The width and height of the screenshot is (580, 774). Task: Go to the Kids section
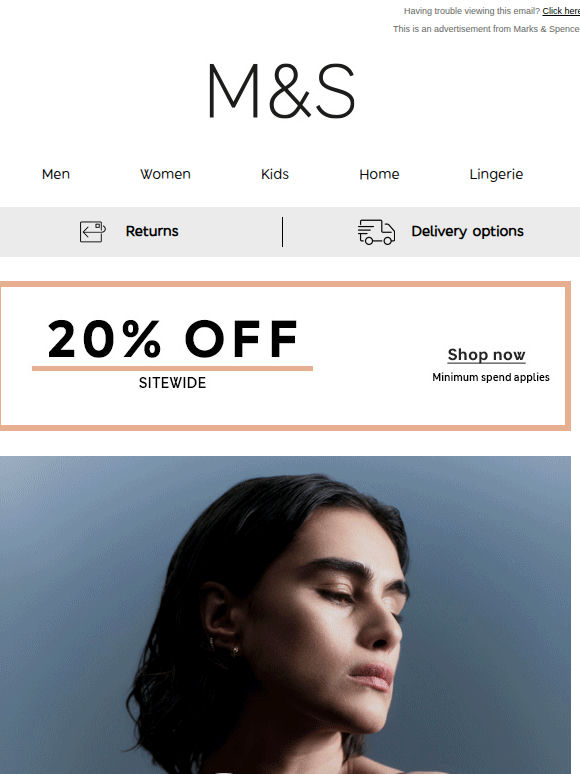[x=275, y=174]
